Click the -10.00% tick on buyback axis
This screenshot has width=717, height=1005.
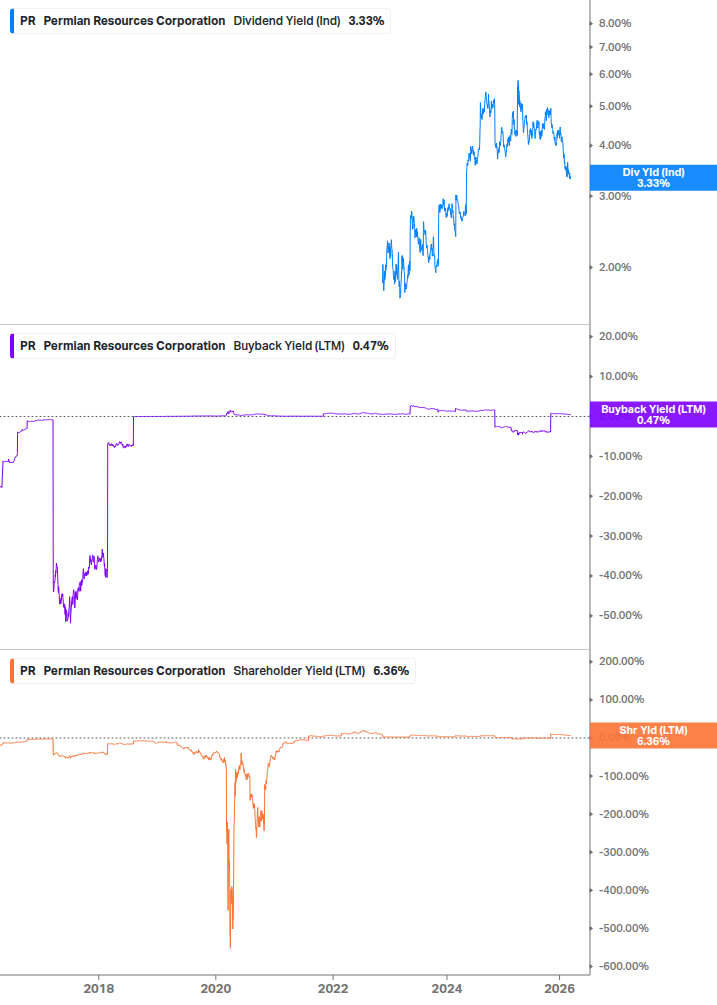620,456
